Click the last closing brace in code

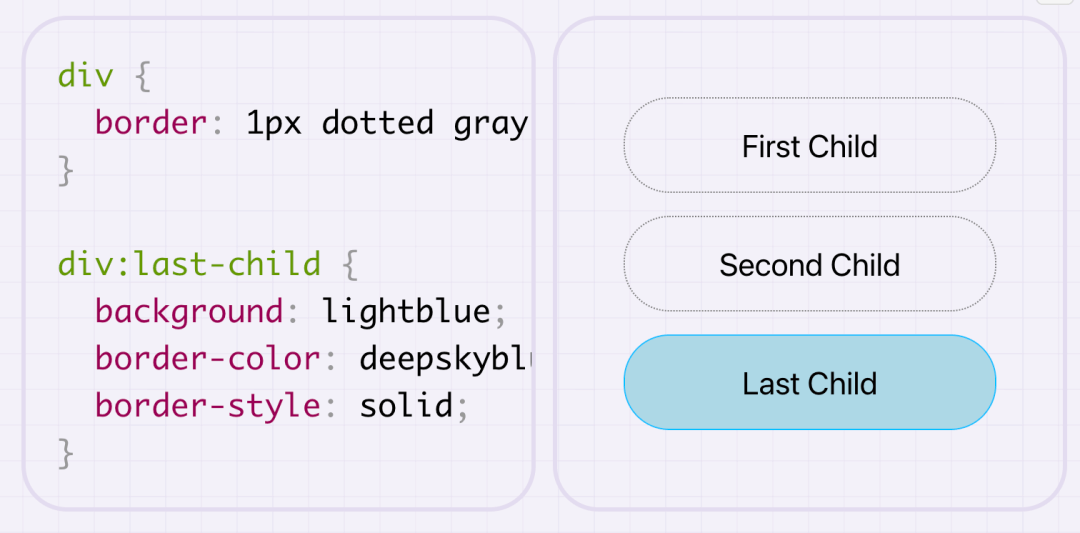(66, 454)
